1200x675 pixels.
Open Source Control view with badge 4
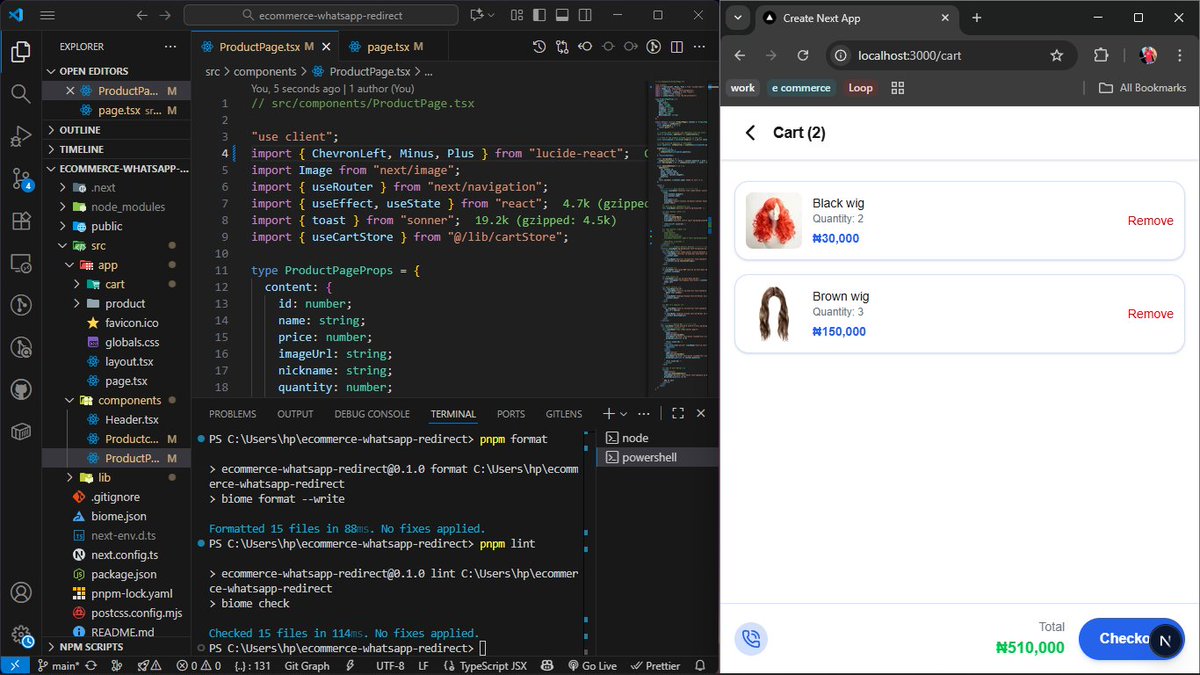click(x=20, y=179)
